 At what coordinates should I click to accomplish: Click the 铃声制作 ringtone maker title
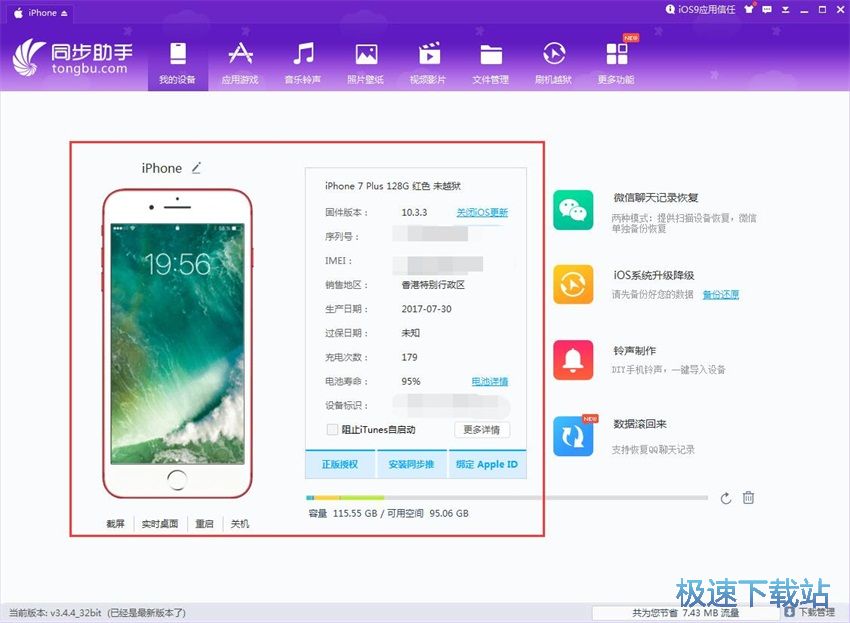click(634, 351)
